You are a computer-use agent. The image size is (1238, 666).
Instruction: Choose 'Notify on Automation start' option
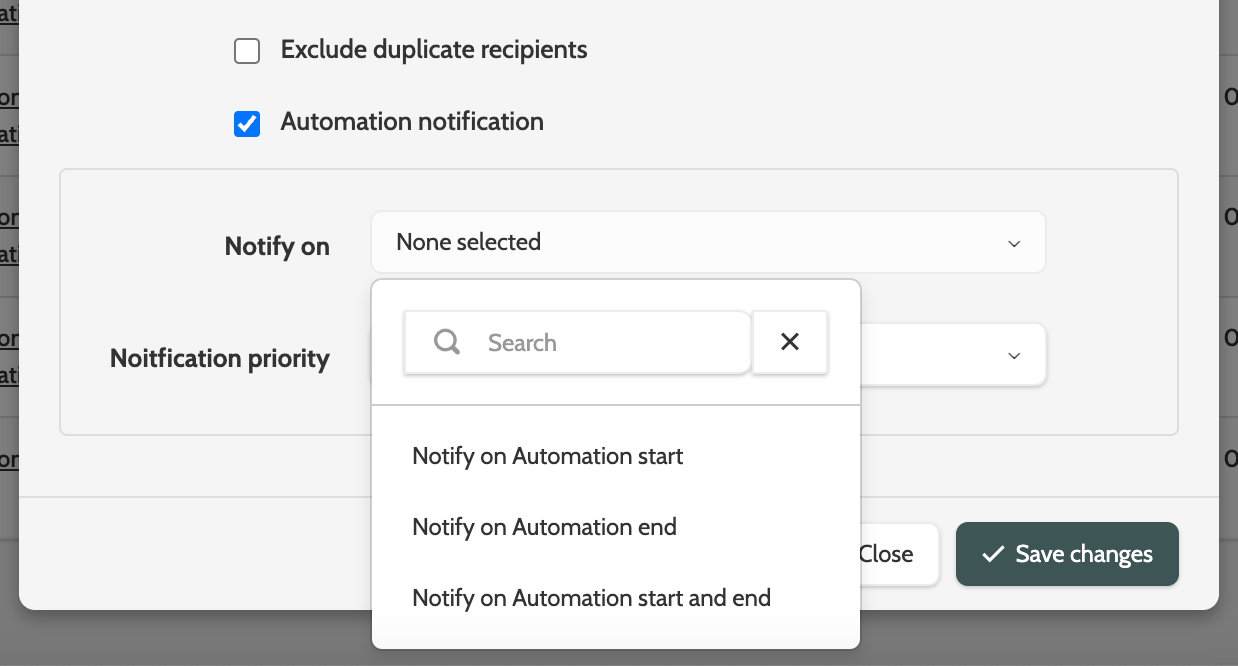(x=548, y=456)
